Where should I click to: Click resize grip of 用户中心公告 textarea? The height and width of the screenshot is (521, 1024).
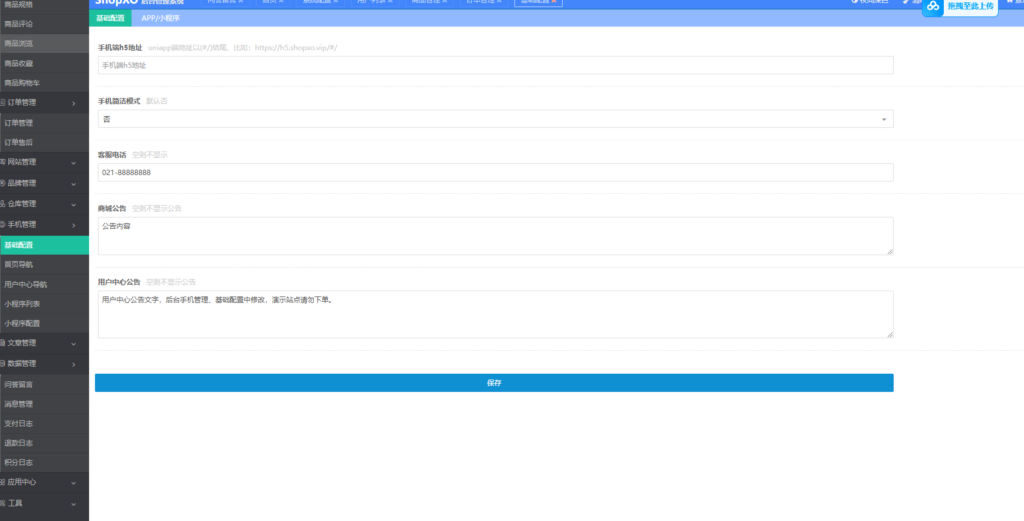[x=889, y=334]
